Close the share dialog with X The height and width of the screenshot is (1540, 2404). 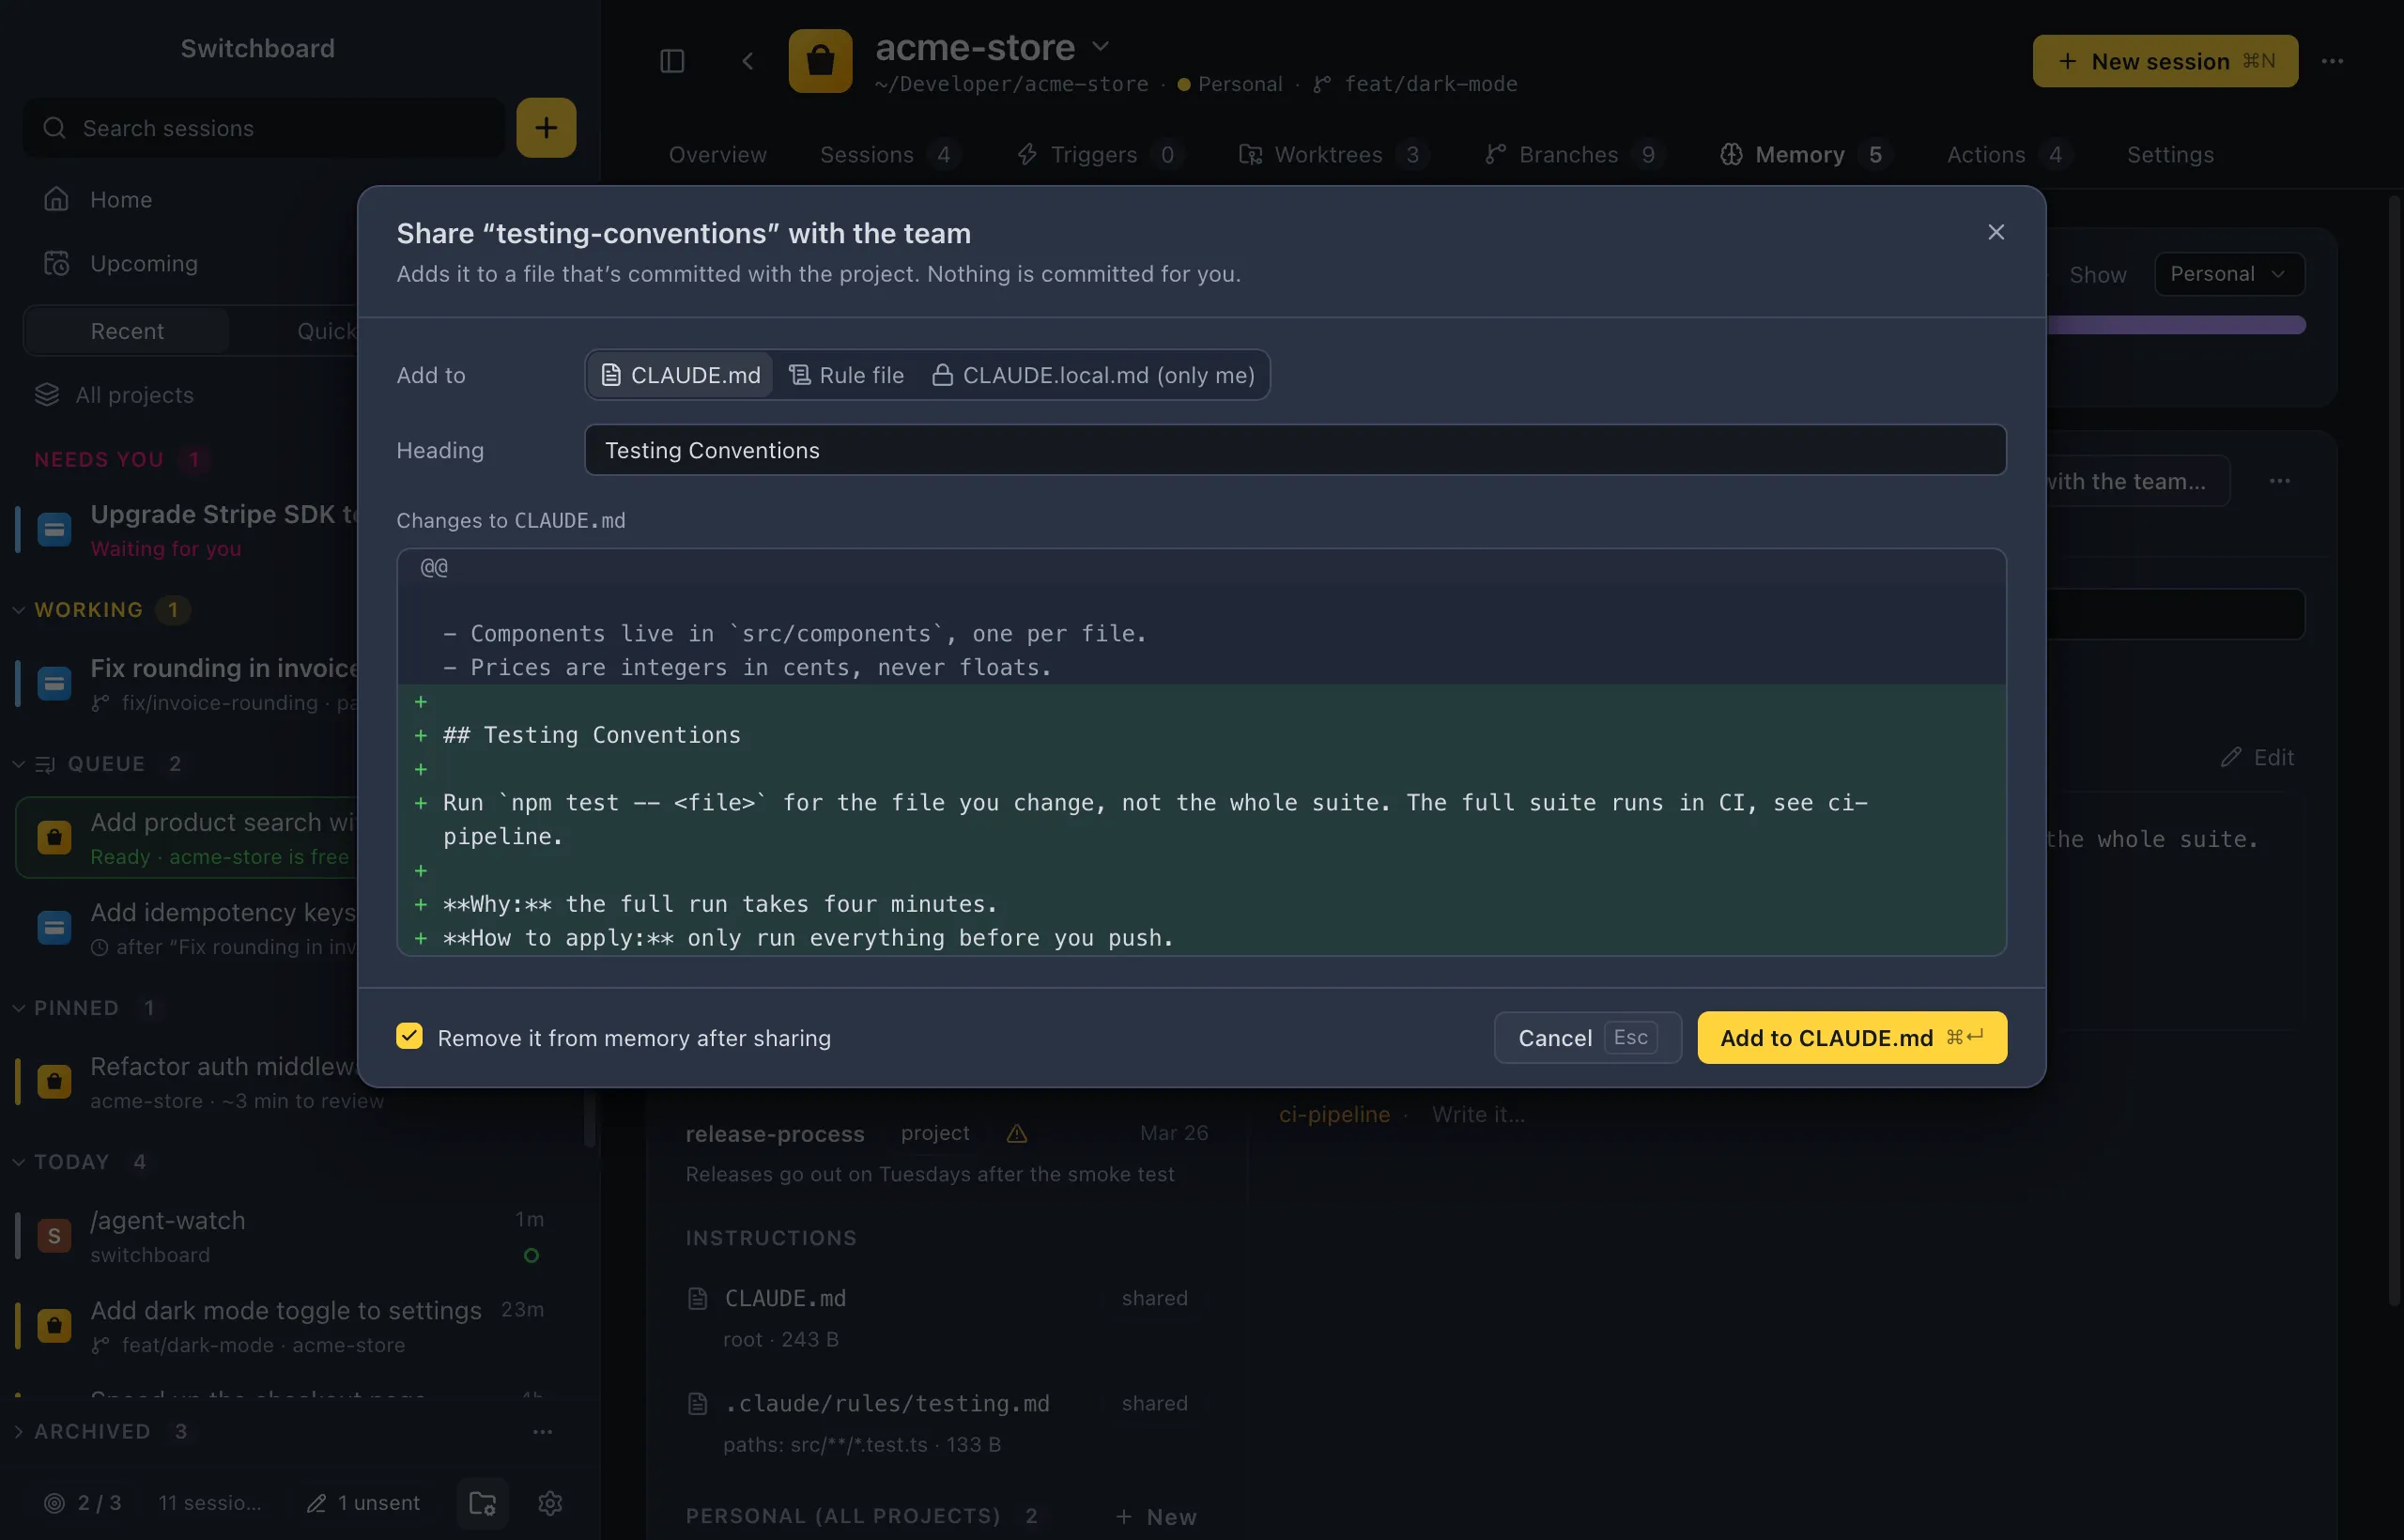click(x=1995, y=232)
